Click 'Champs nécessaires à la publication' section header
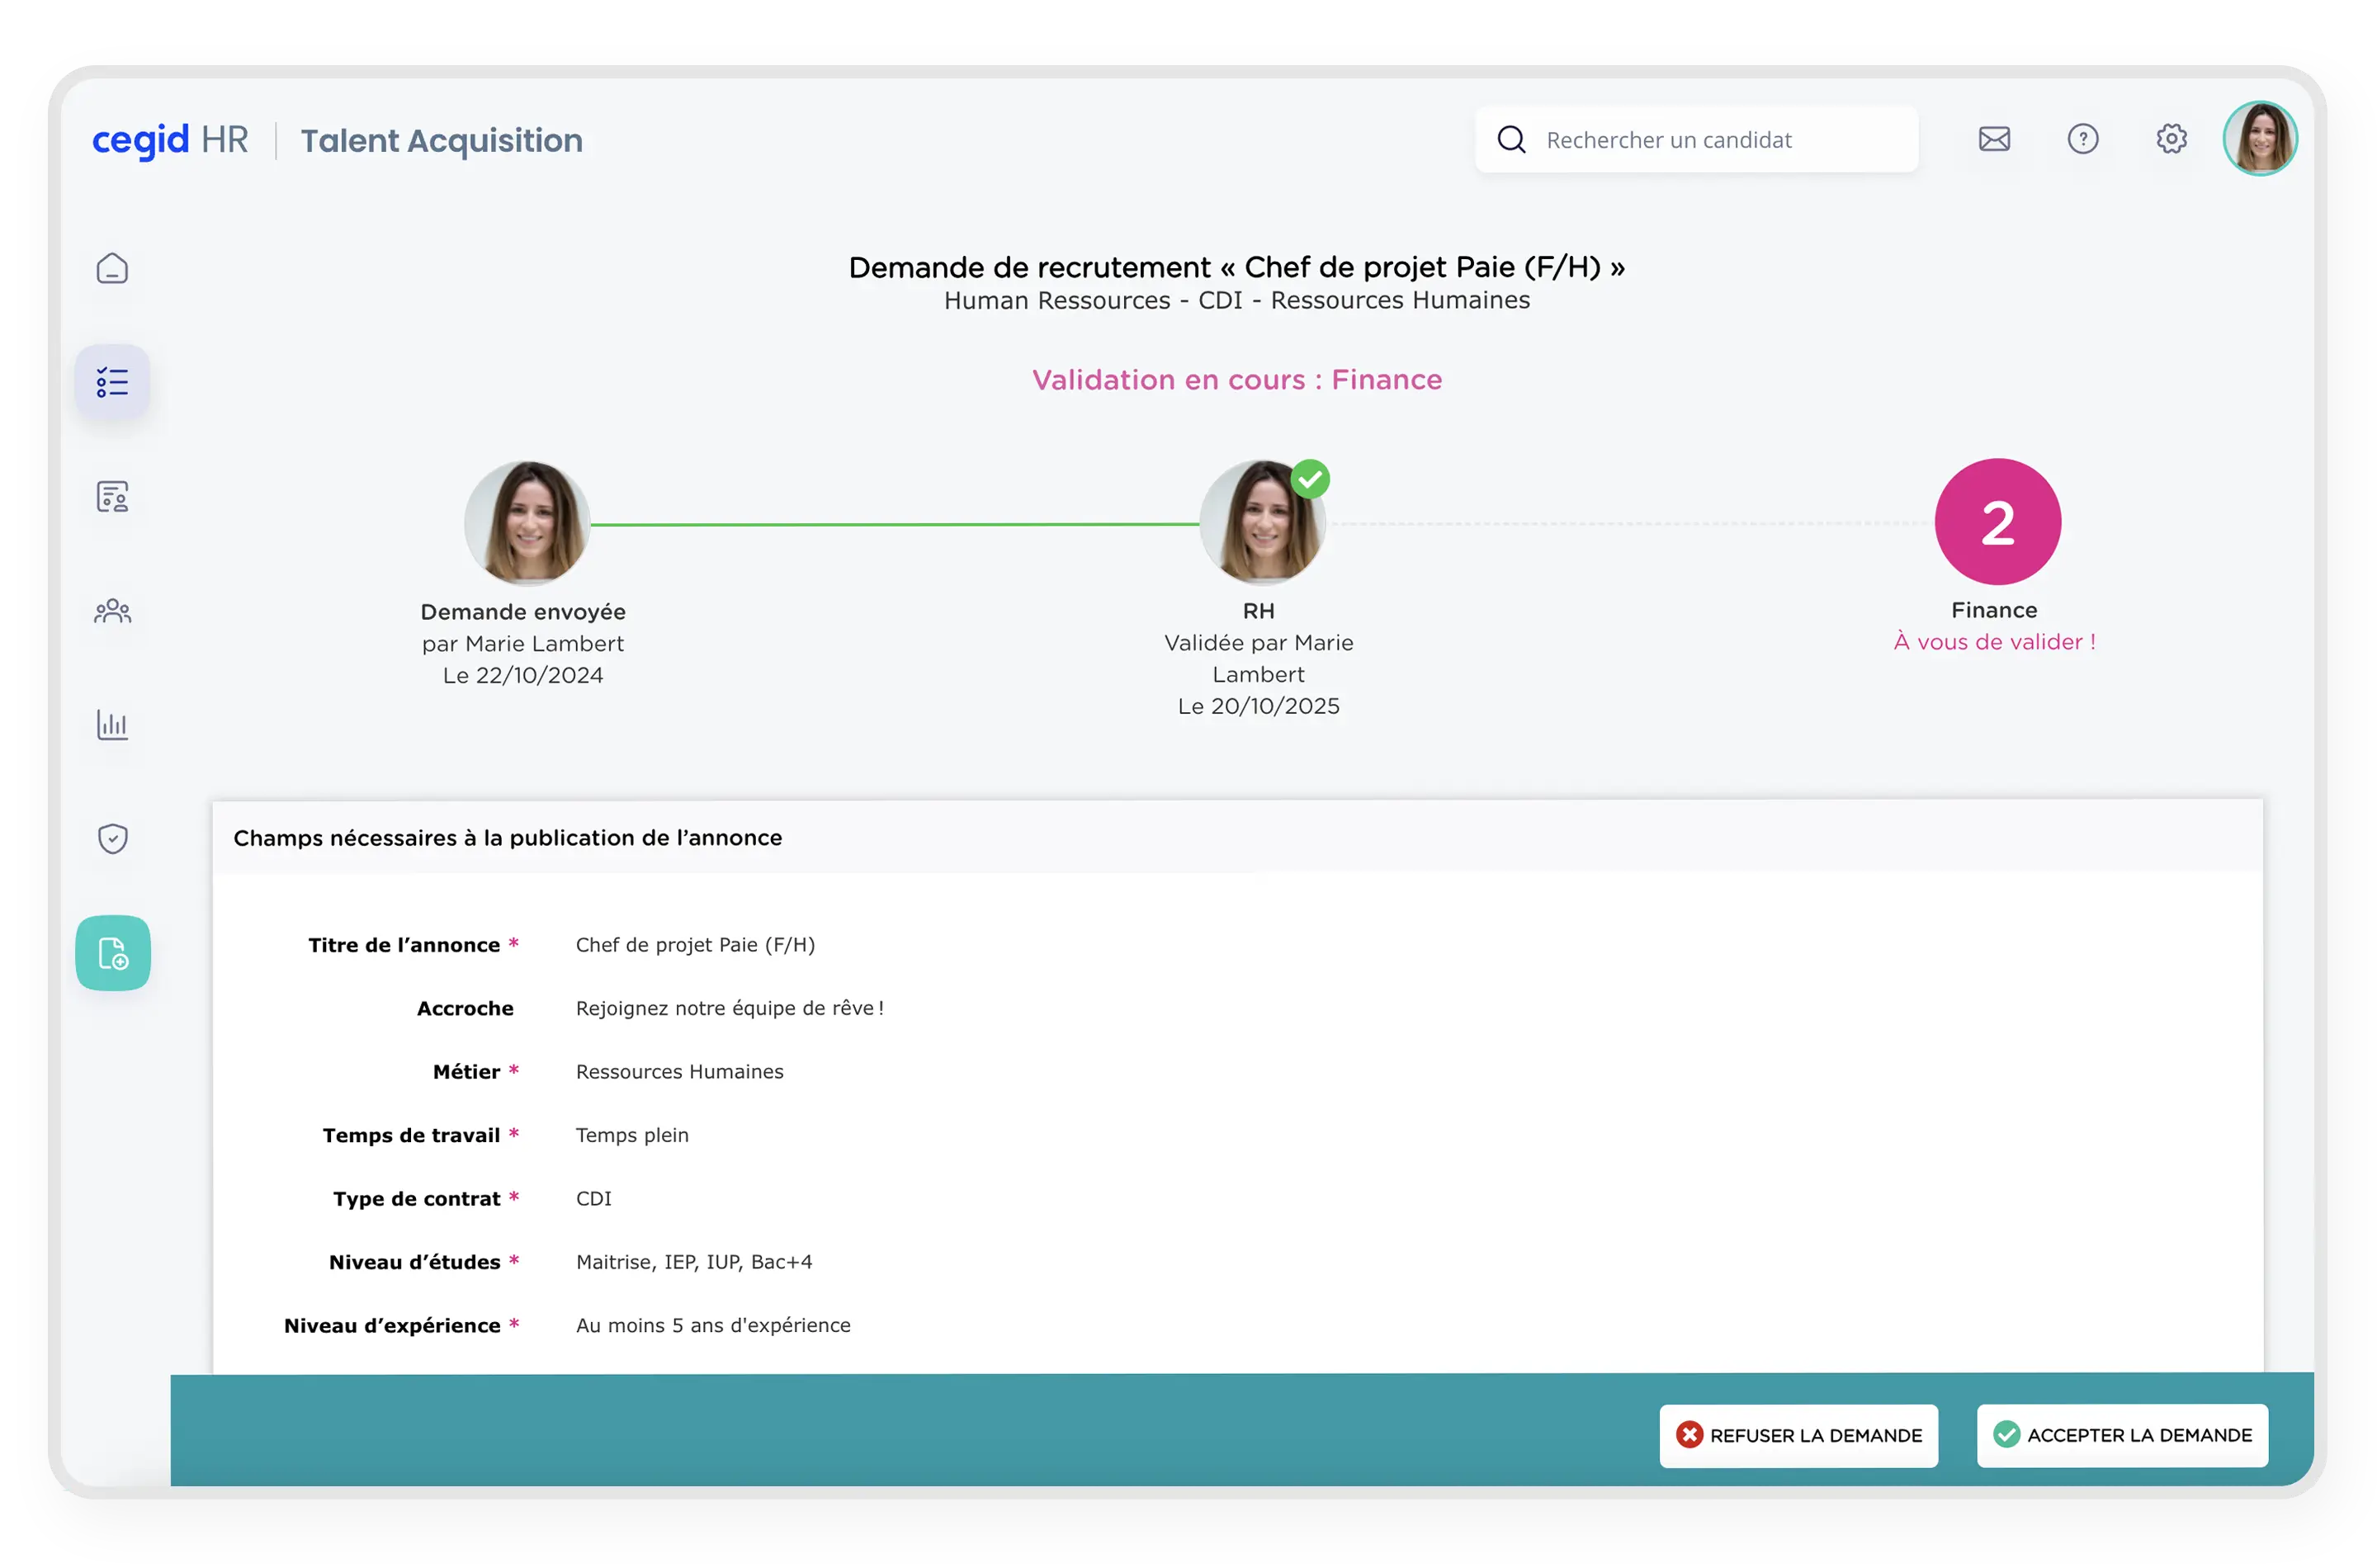Screen dimensions: 2377x1568 pyautogui.click(x=507, y=838)
